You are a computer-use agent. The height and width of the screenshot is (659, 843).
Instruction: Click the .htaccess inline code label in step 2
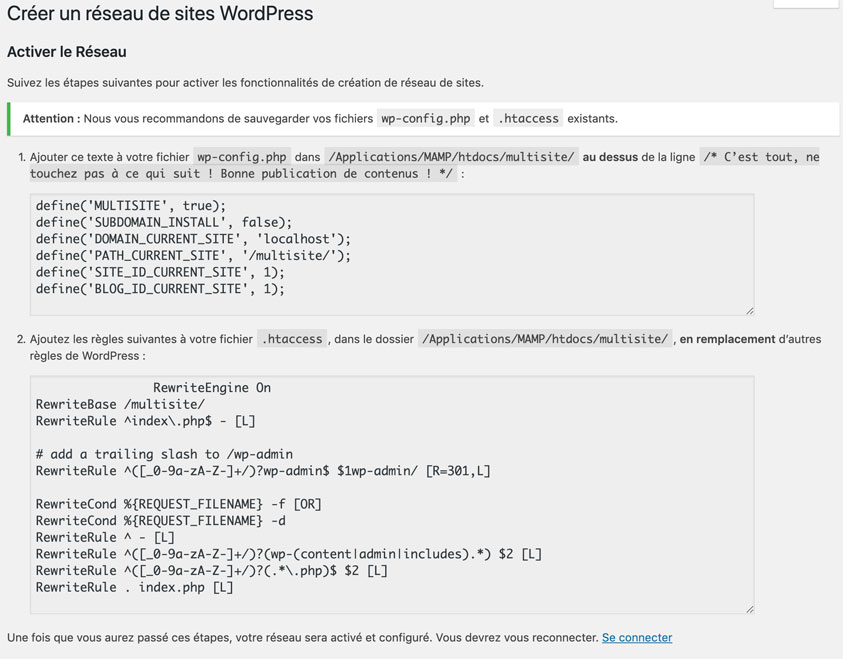[x=291, y=339]
